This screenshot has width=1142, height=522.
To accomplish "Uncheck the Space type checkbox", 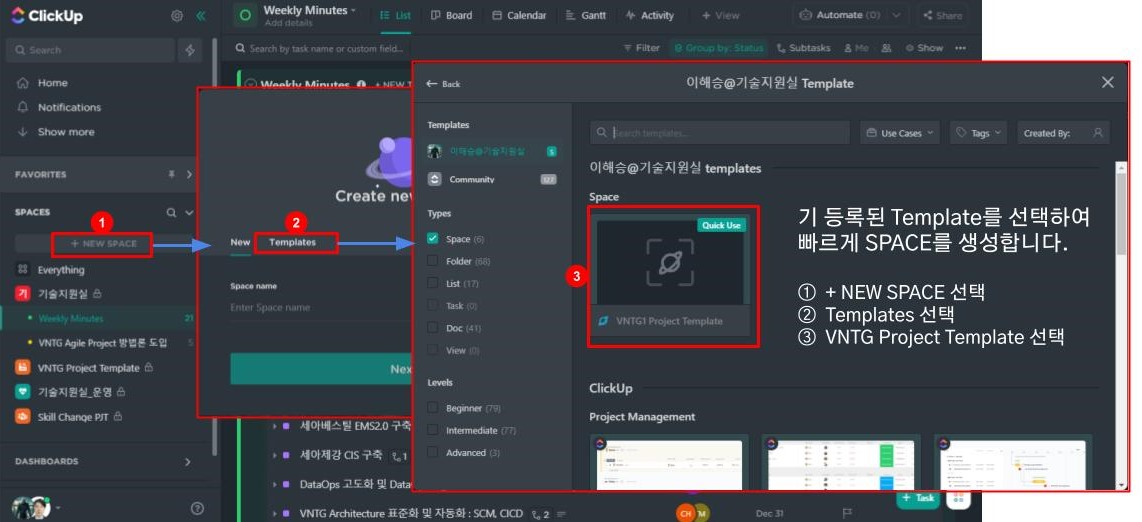I will (x=433, y=239).
